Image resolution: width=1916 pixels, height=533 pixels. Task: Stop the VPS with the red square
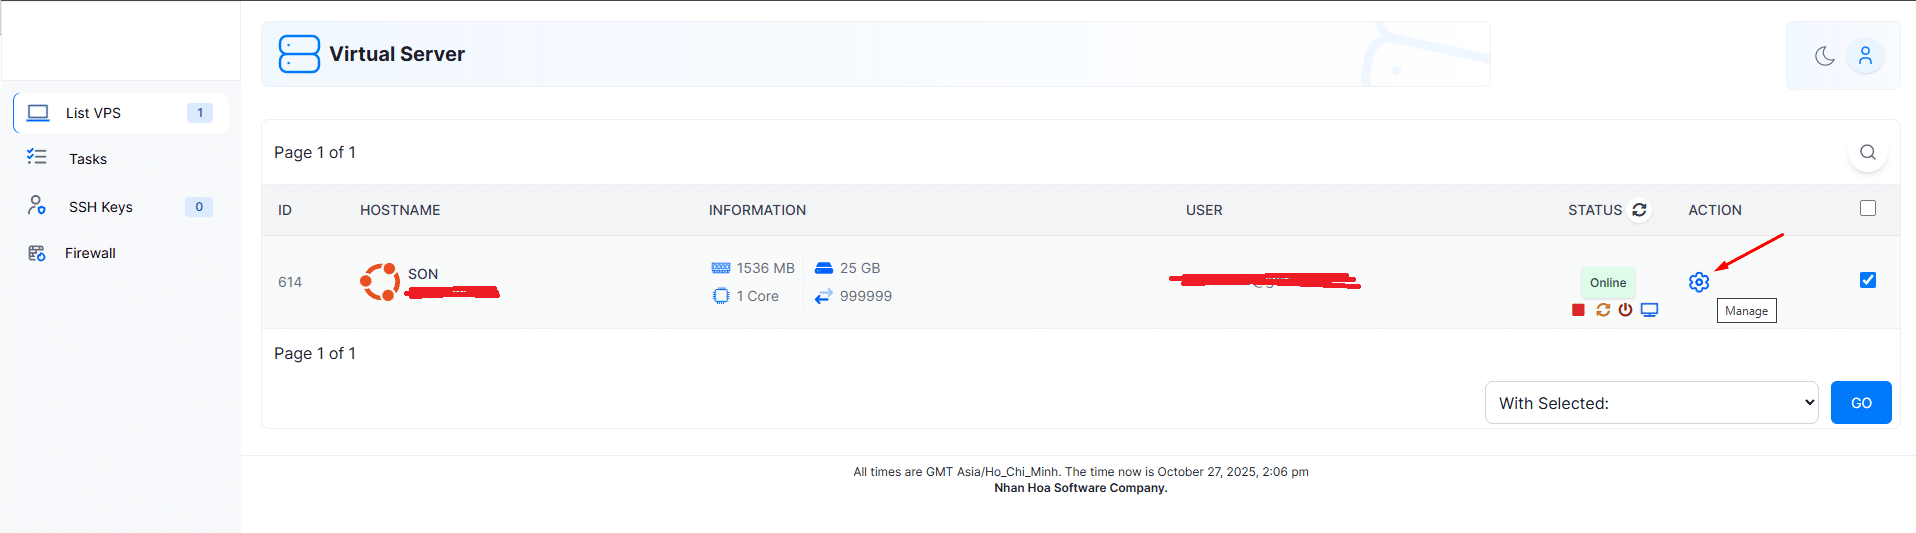1578,310
